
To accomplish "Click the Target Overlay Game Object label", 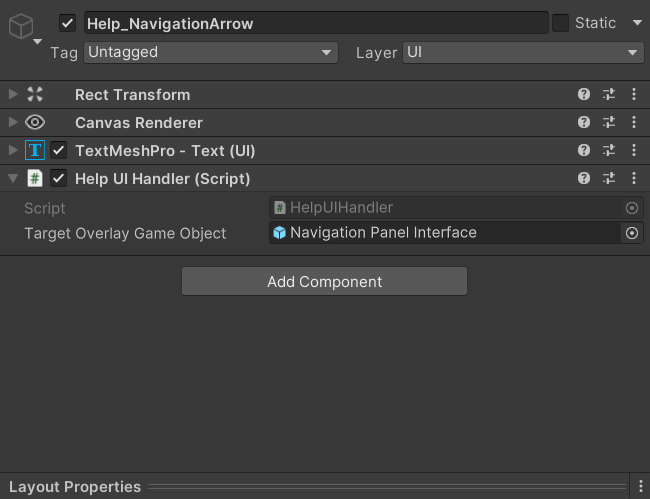I will [125, 233].
